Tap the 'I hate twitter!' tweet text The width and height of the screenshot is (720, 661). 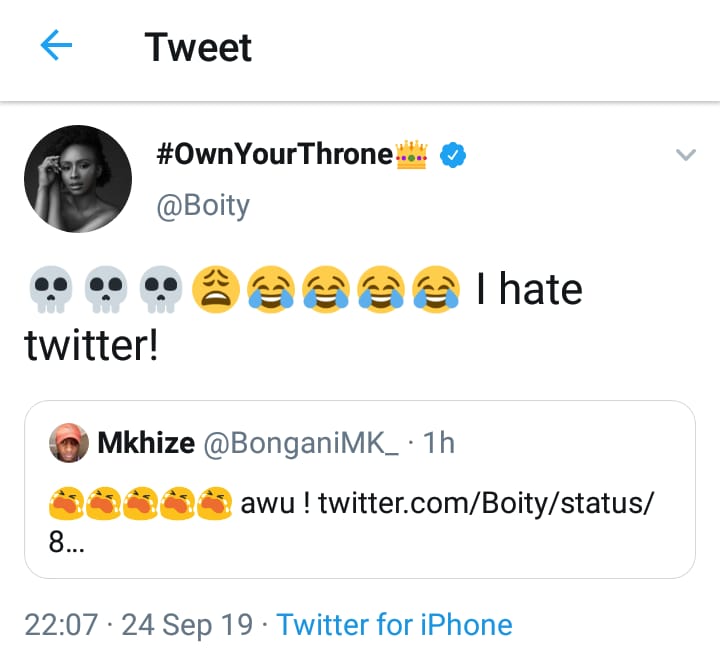point(304,317)
